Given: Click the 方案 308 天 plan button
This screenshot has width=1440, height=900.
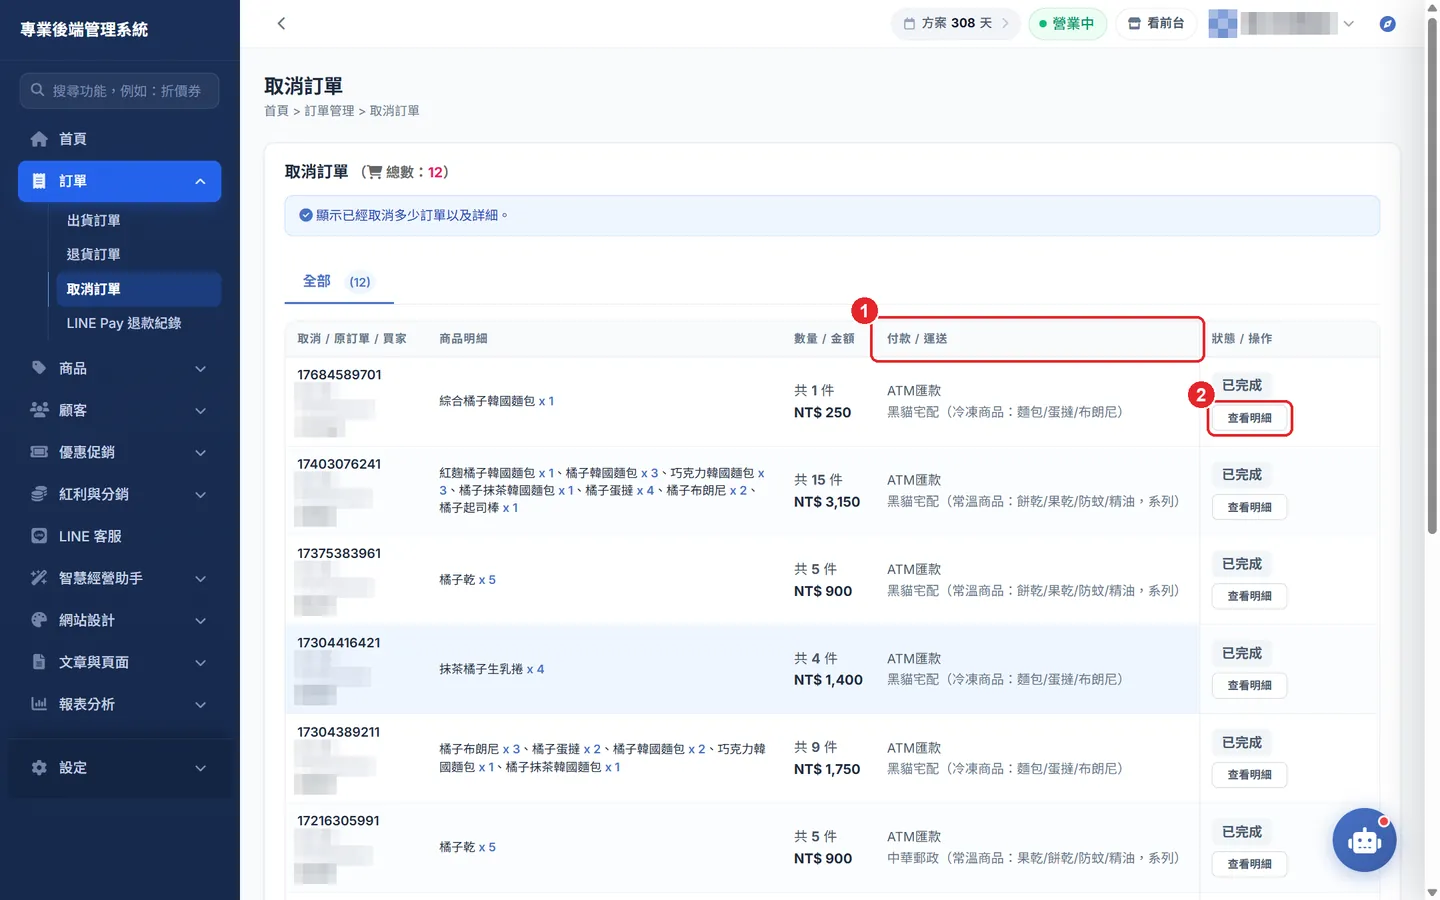Looking at the screenshot, I should click(955, 23).
